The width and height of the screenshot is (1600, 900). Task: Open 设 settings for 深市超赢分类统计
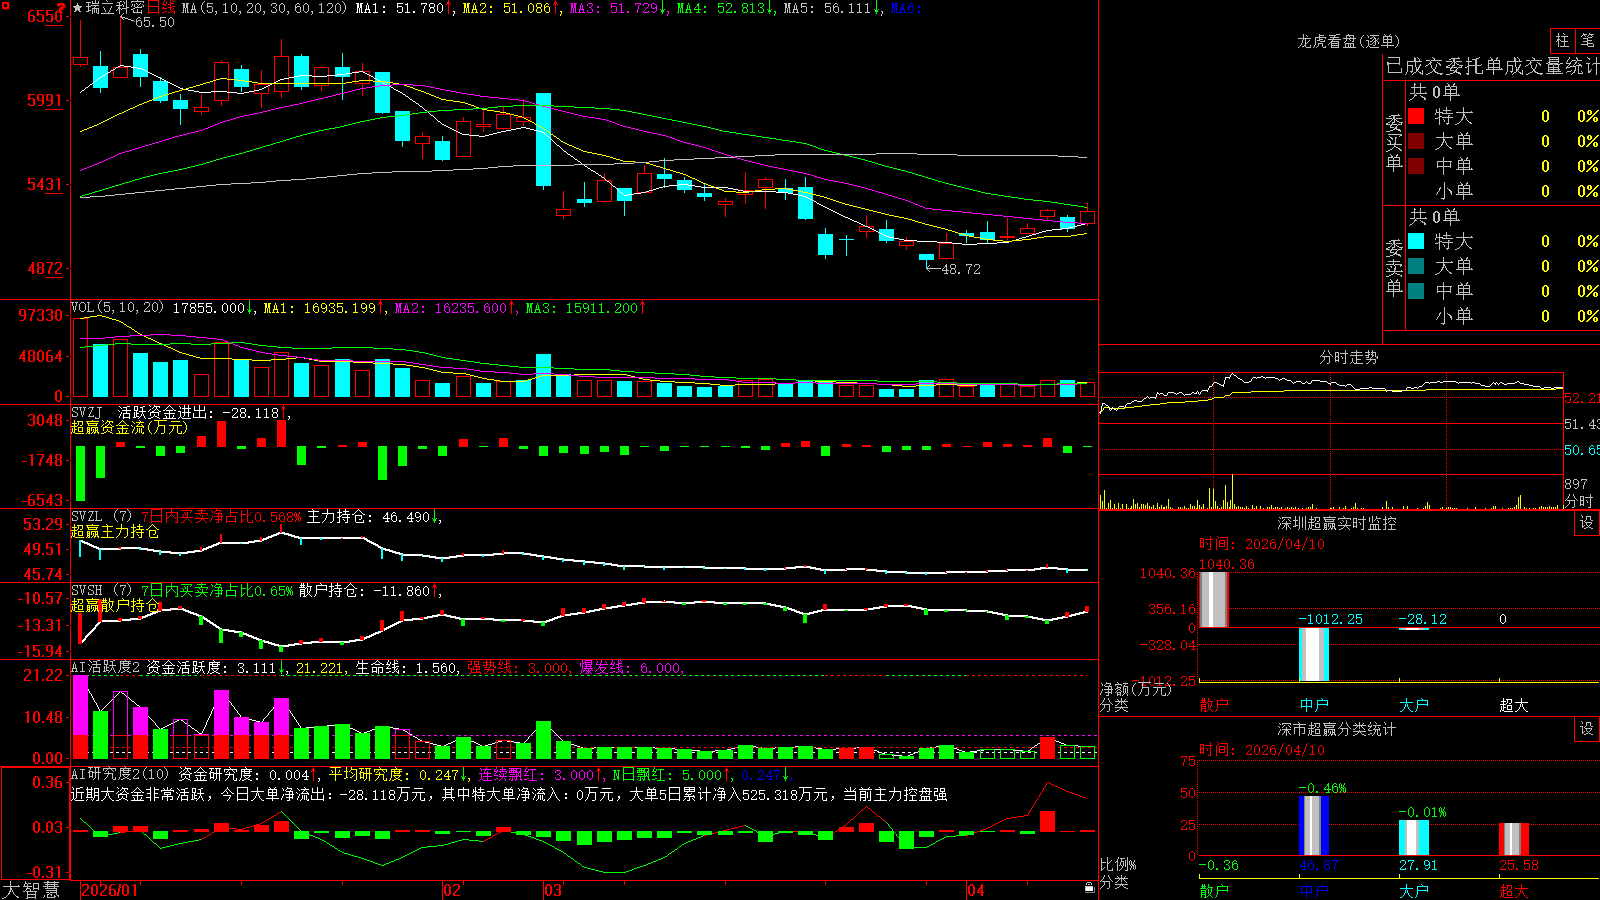pos(1587,729)
